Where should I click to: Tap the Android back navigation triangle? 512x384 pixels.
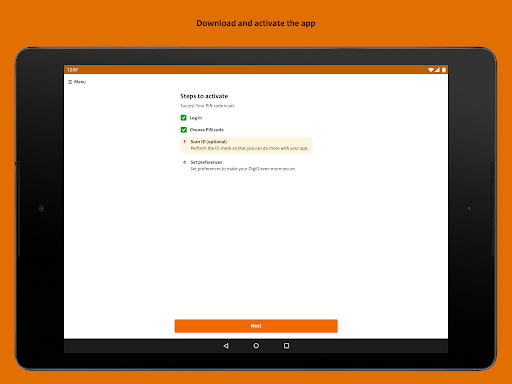point(226,346)
